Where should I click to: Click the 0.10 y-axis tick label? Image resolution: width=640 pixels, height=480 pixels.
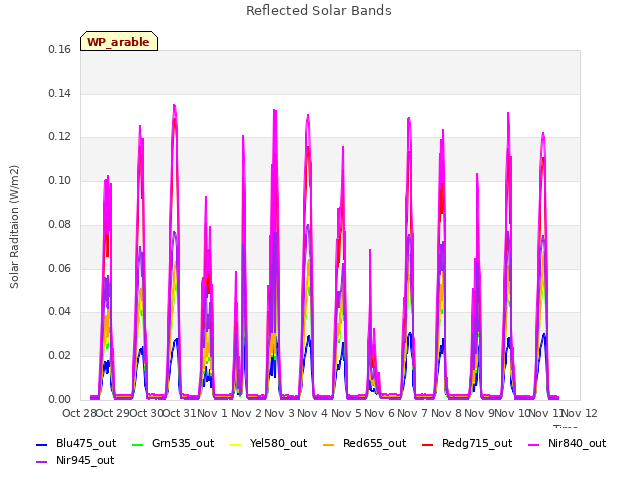coord(59,180)
